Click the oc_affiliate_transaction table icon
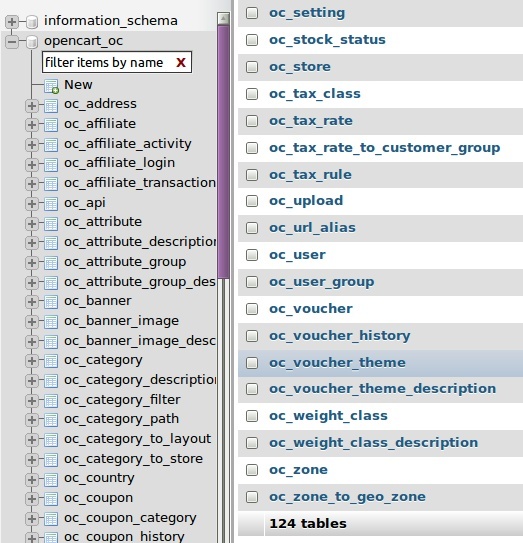This screenshot has height=543, width=523. pos(51,184)
